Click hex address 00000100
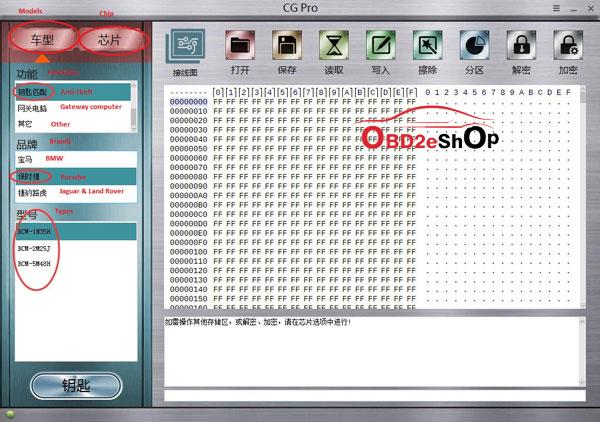This screenshot has width=600, height=422. 189,252
